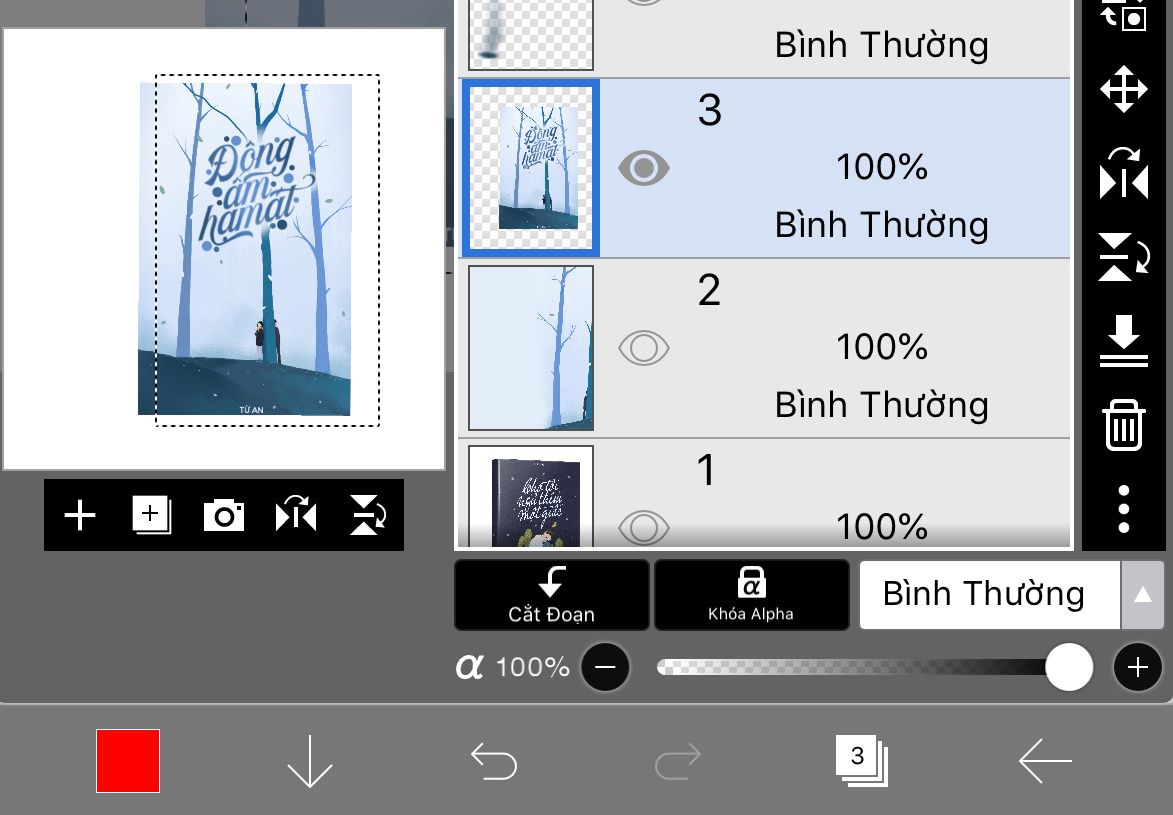Hide layer 3 using eye icon

[x=643, y=168]
